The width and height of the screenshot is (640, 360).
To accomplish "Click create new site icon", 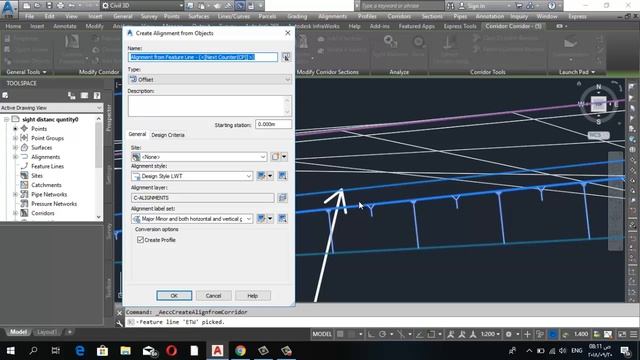I will point(275,157).
